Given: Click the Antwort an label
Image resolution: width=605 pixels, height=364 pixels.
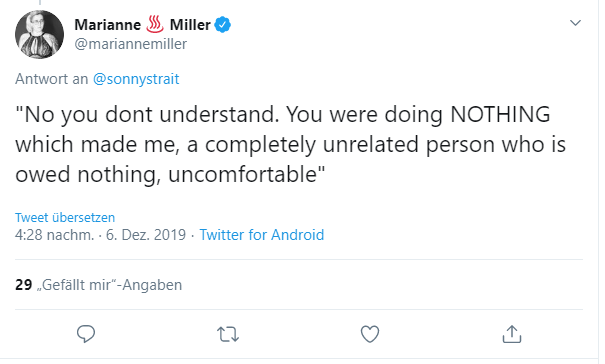Looking at the screenshot, I should [52, 79].
